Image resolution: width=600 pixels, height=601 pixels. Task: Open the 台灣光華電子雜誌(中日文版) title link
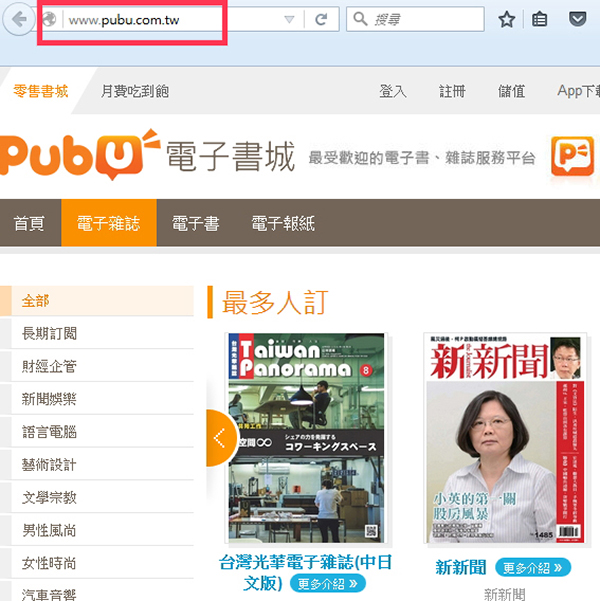tap(306, 573)
